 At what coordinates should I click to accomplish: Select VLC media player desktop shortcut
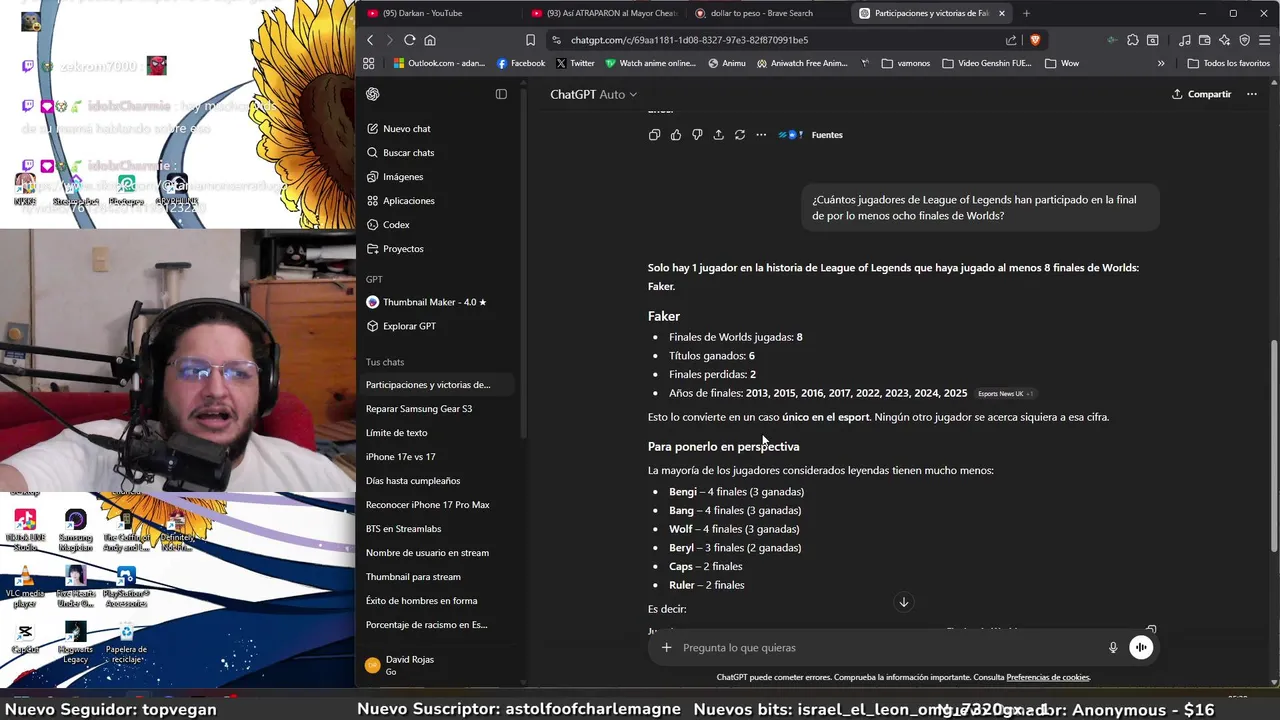tap(25, 587)
